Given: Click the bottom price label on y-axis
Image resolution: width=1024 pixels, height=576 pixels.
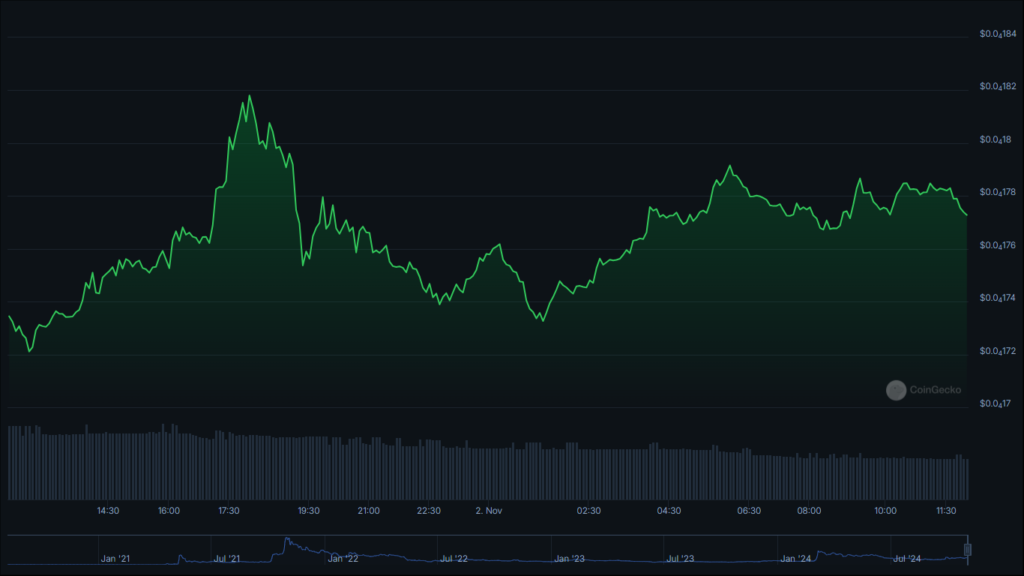Looking at the screenshot, I should click(x=998, y=404).
